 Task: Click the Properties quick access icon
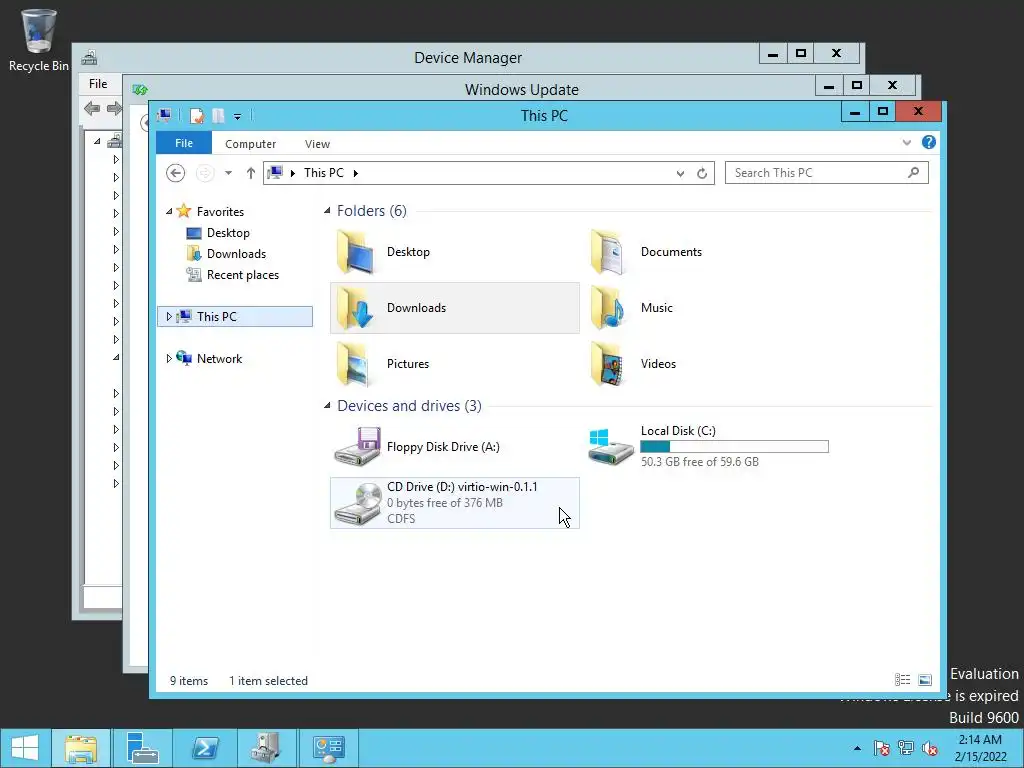click(x=197, y=116)
